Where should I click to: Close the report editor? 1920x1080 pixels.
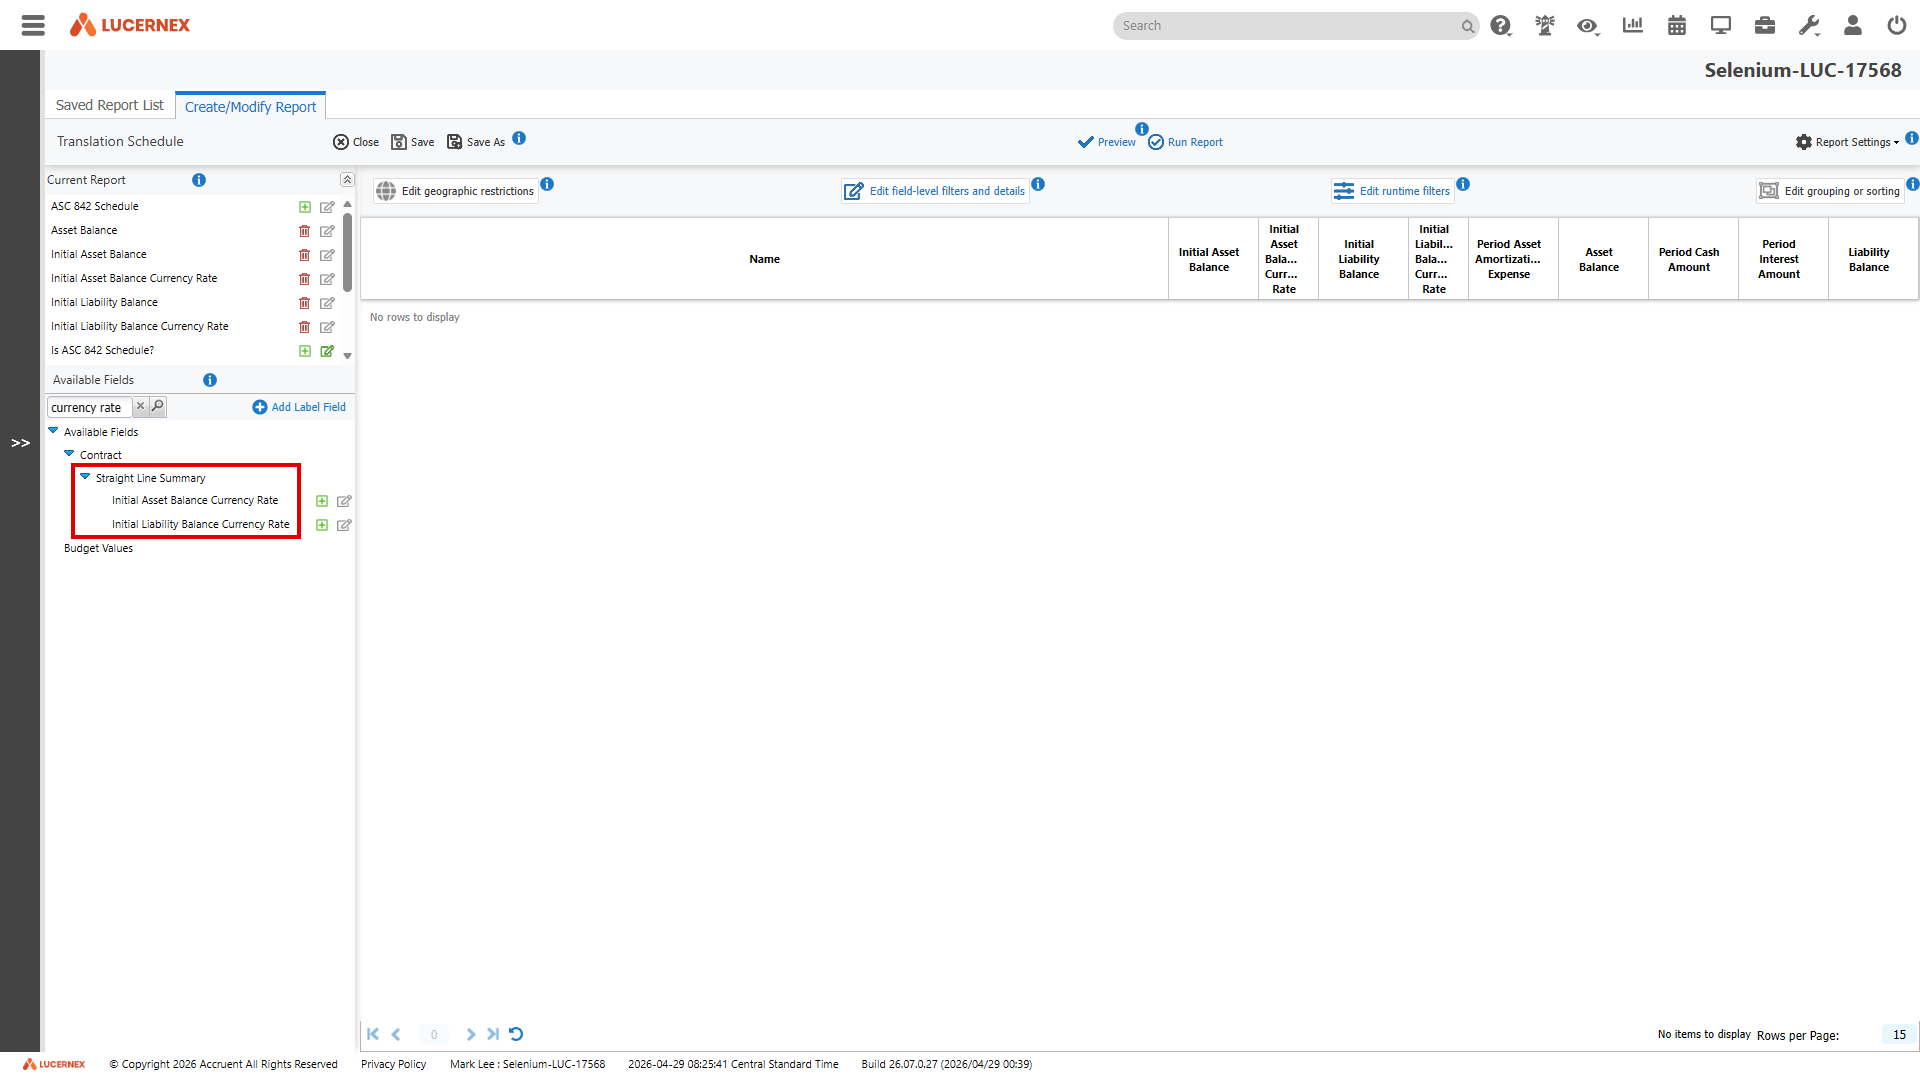pos(356,142)
